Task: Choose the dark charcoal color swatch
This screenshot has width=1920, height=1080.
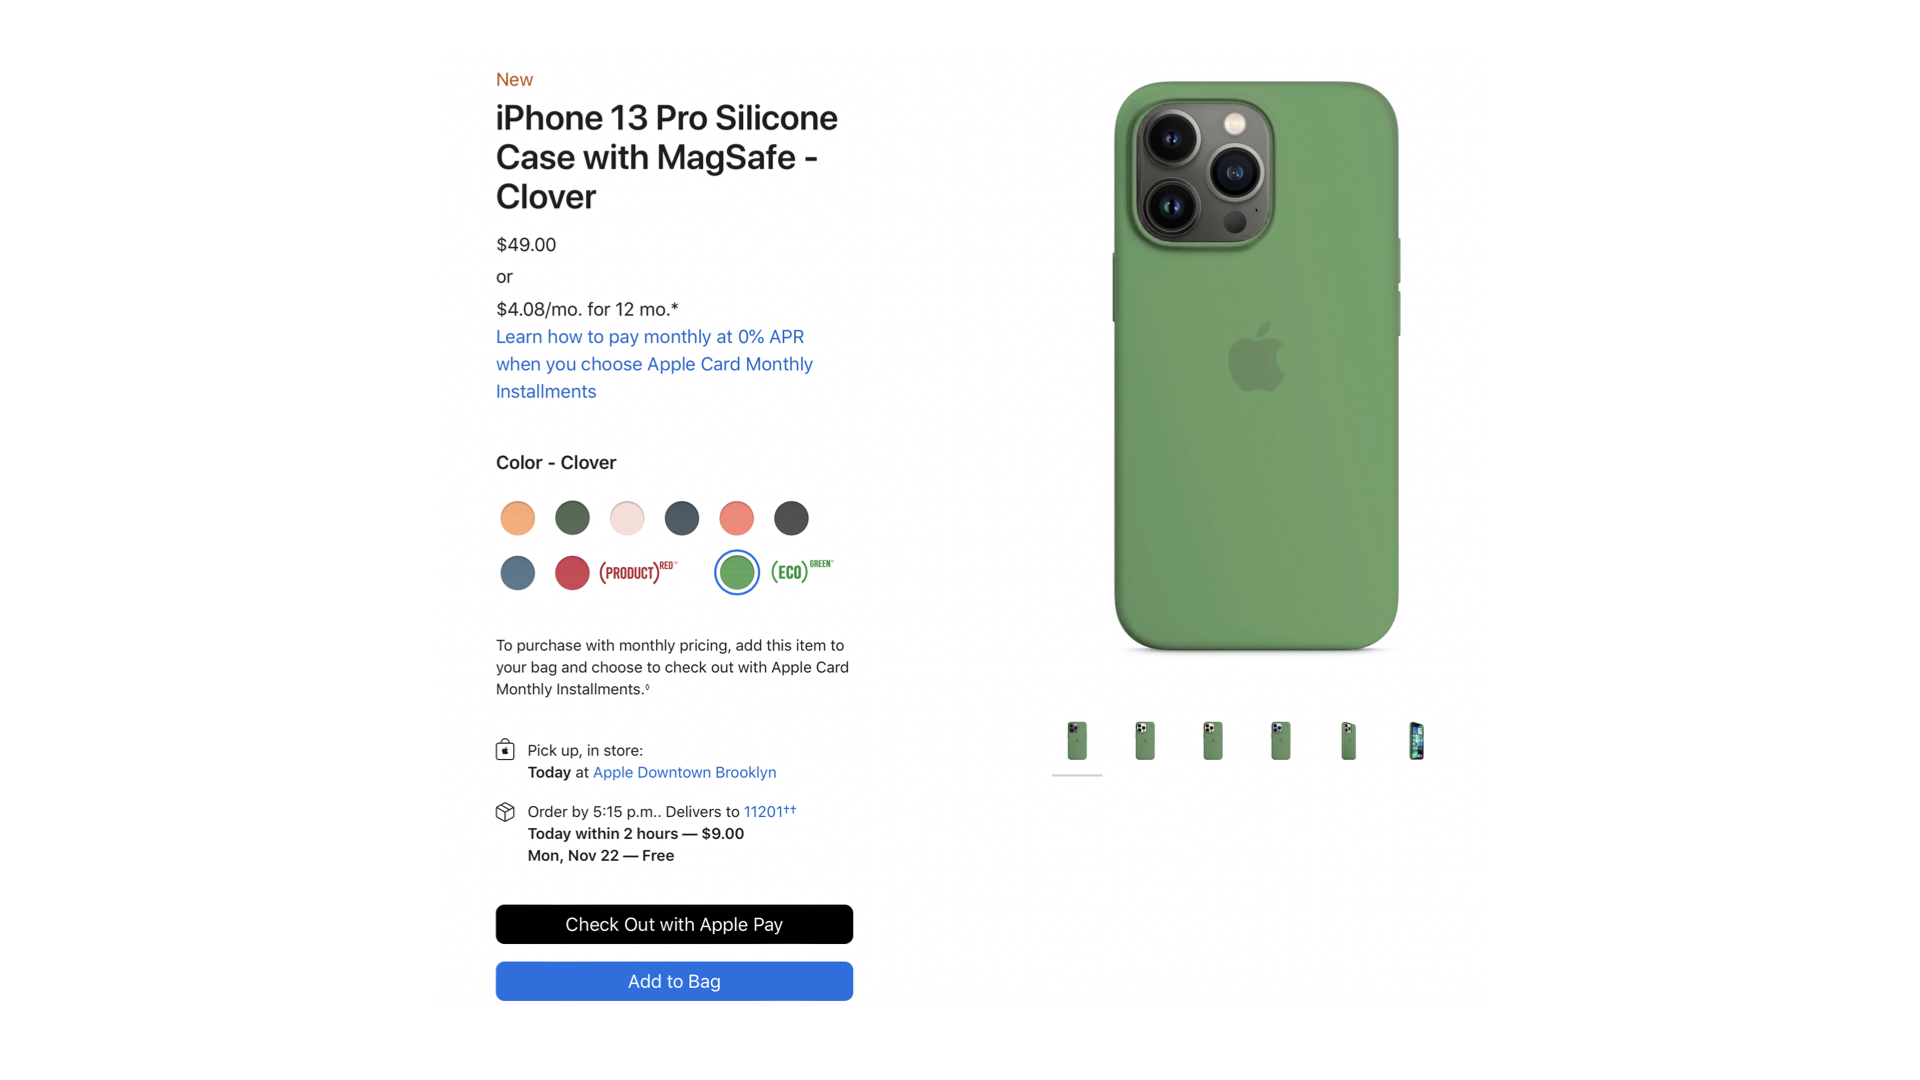Action: click(x=791, y=518)
